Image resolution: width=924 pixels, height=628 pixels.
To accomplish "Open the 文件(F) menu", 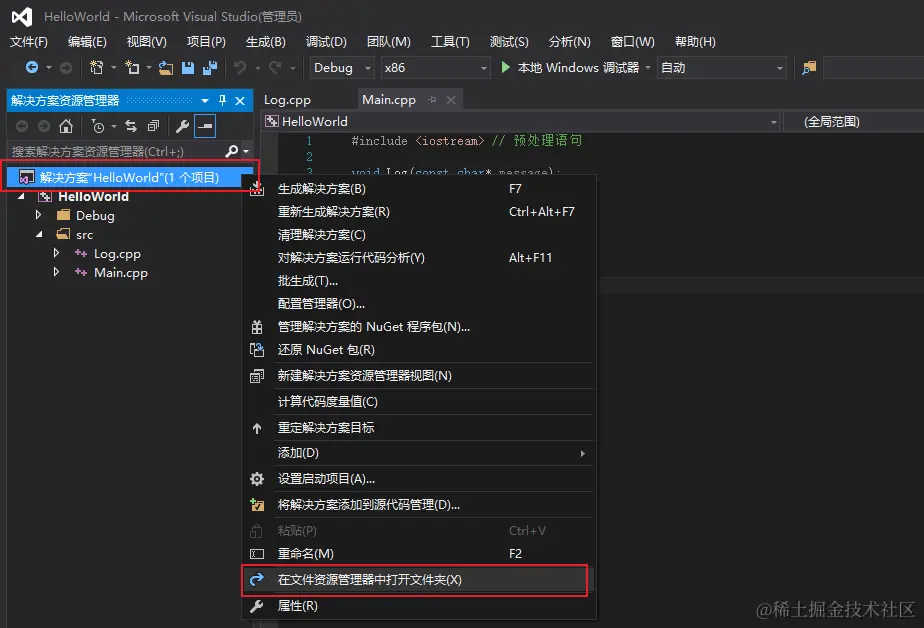I will click(29, 42).
